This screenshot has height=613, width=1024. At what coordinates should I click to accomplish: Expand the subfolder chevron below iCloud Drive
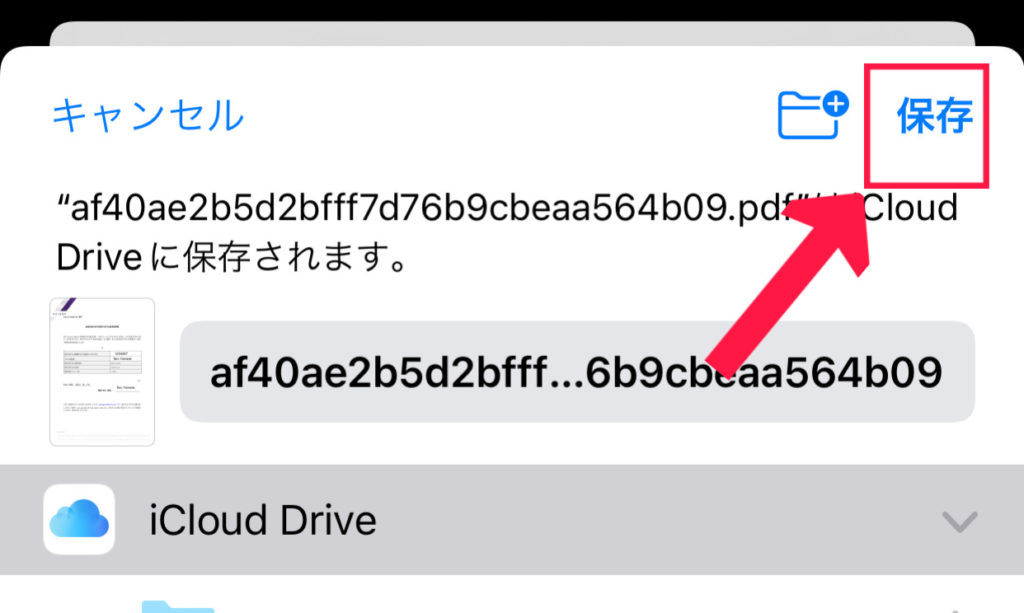[959, 610]
